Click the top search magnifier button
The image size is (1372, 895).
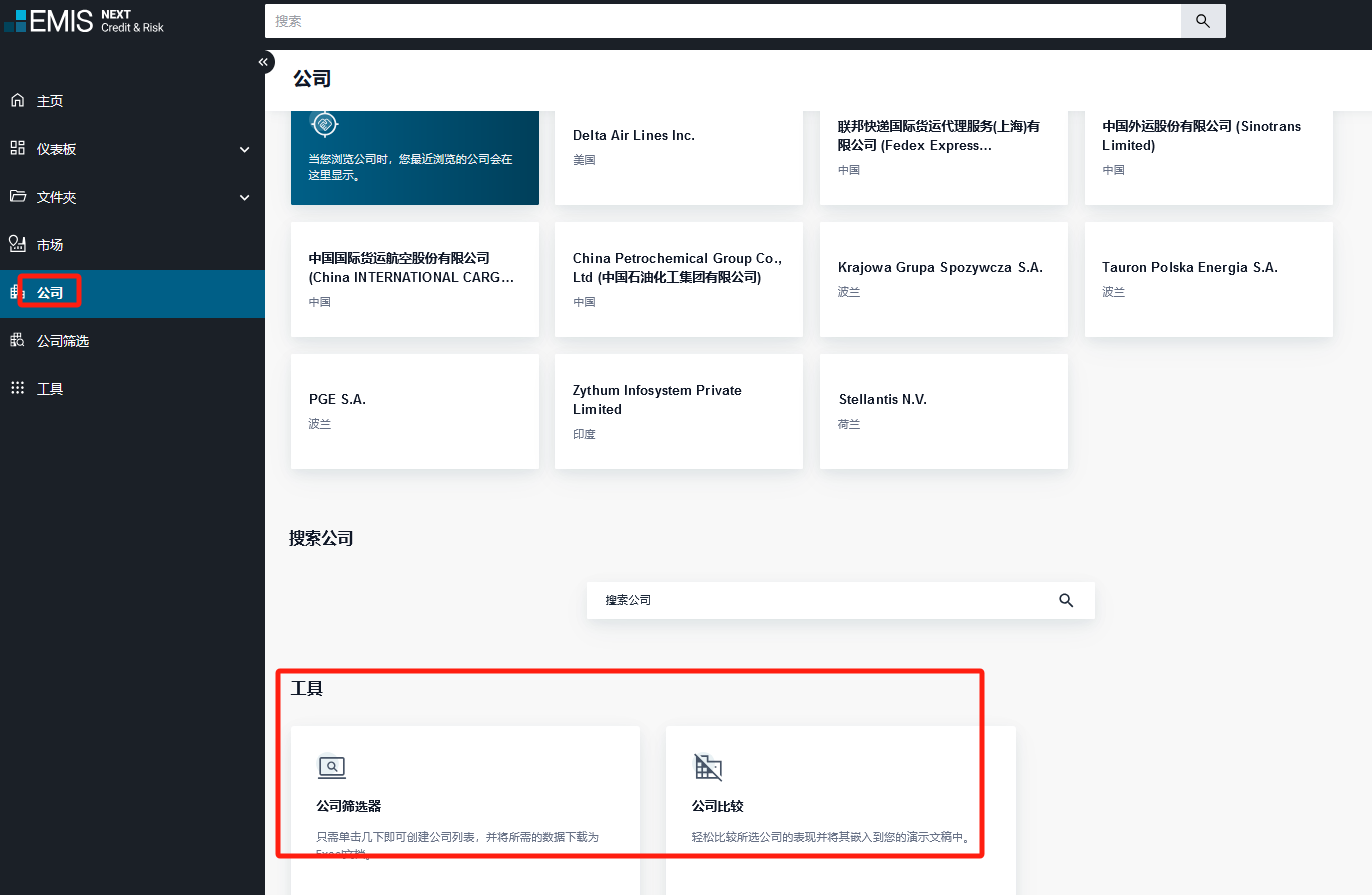point(1203,21)
